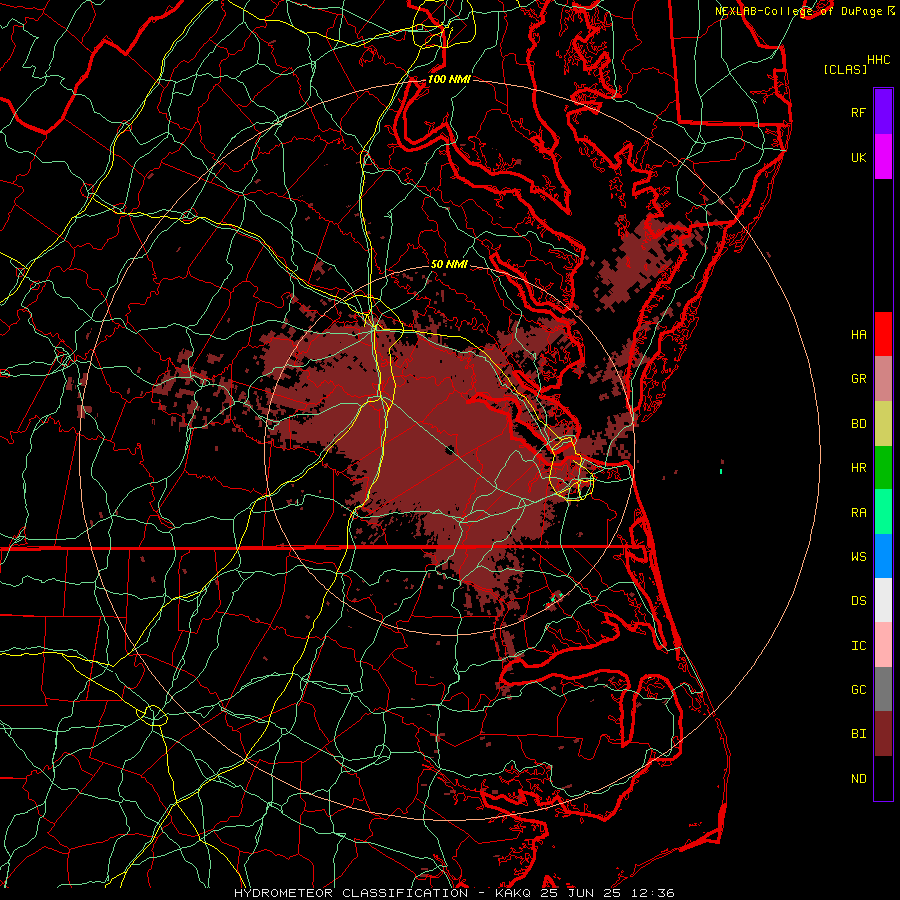The image size is (900, 900).
Task: Click the RA legend label
Action: click(x=858, y=513)
